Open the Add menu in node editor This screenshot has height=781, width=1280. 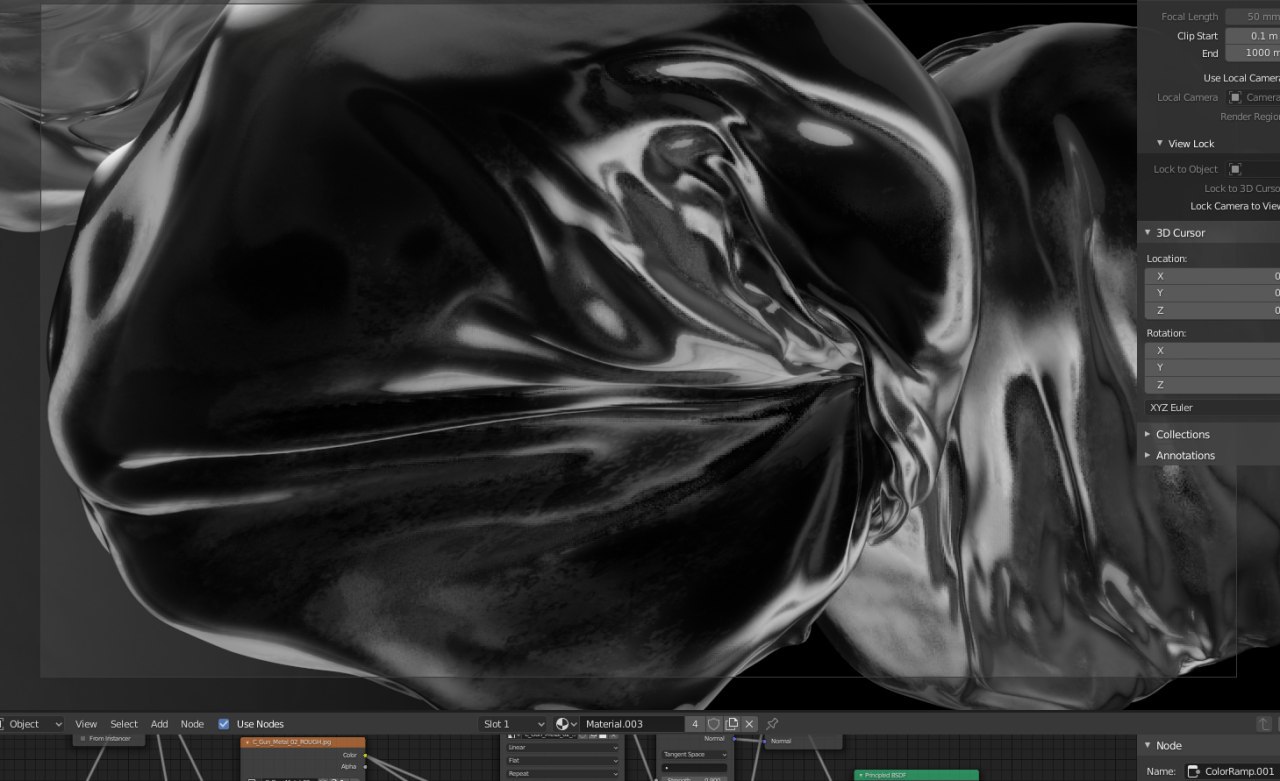159,724
